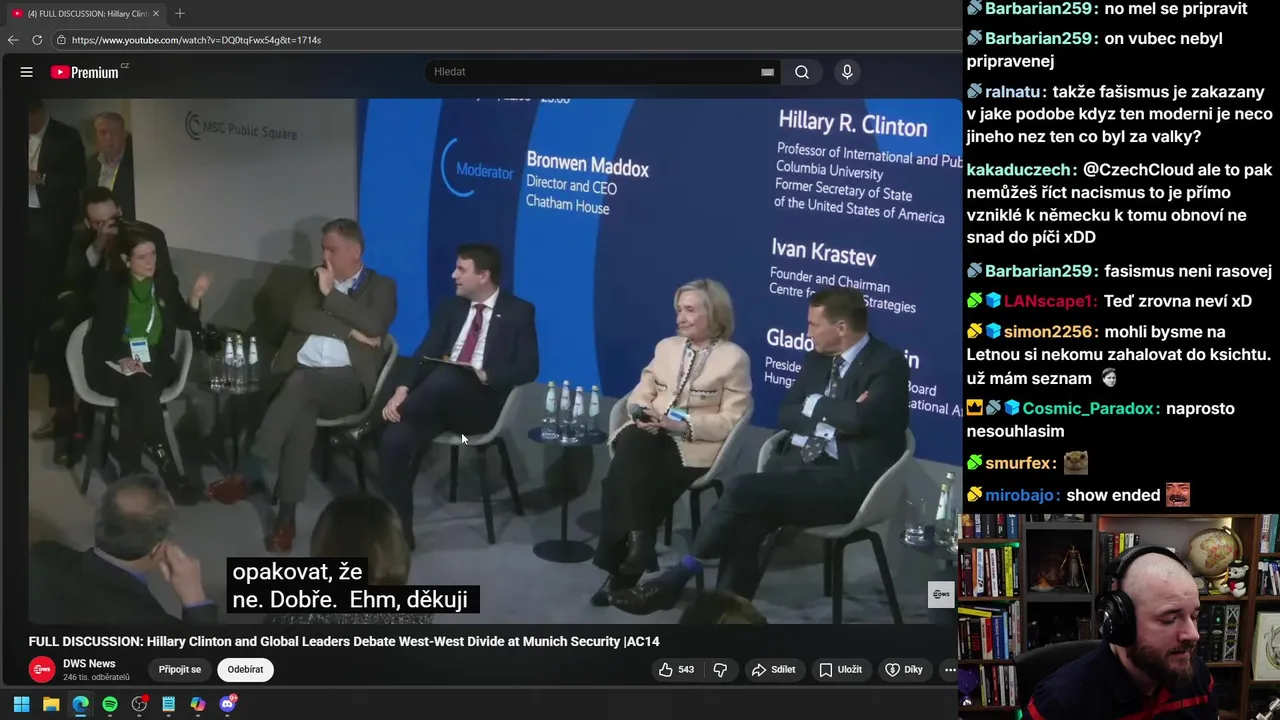Click the subtitle text 'ne. Dobře. Ehm, děkuji'
The image size is (1280, 720).
tap(350, 600)
